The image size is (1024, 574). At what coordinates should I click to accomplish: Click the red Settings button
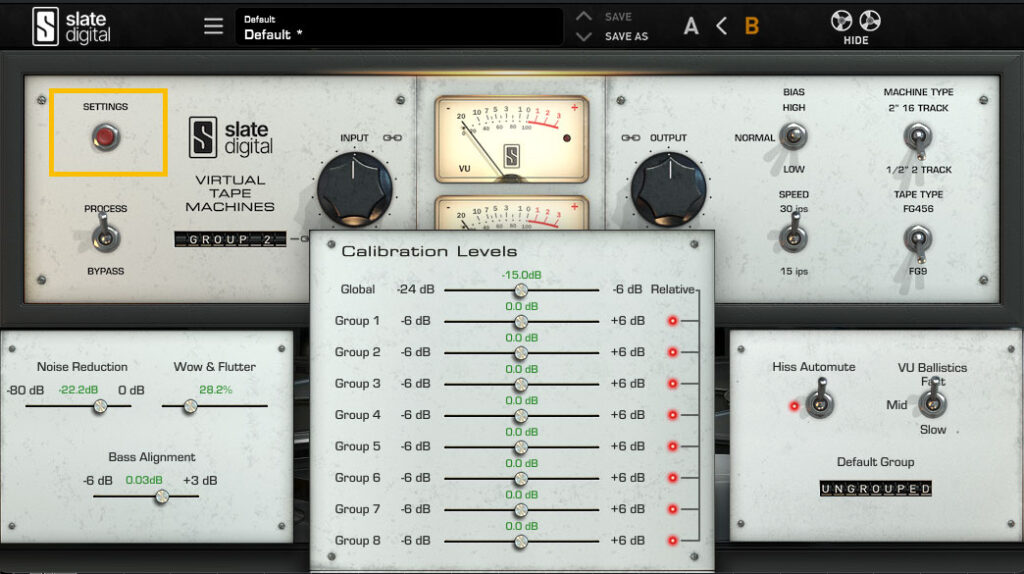coord(105,137)
